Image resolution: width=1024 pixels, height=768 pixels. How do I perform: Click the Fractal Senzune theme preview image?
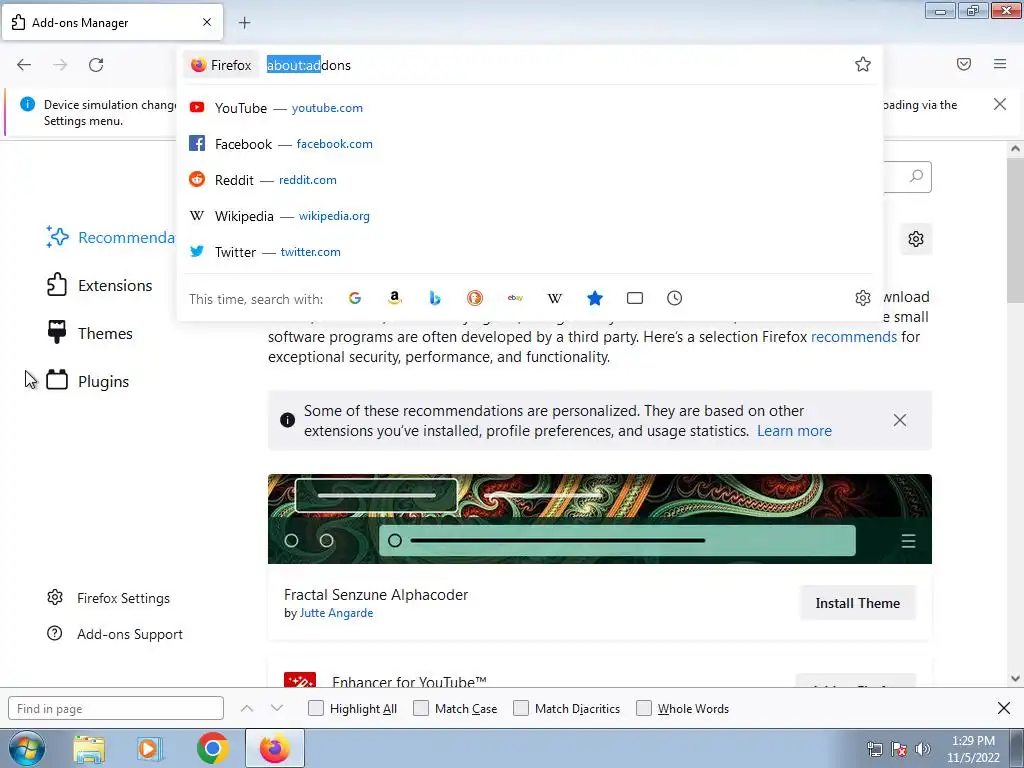coord(600,519)
